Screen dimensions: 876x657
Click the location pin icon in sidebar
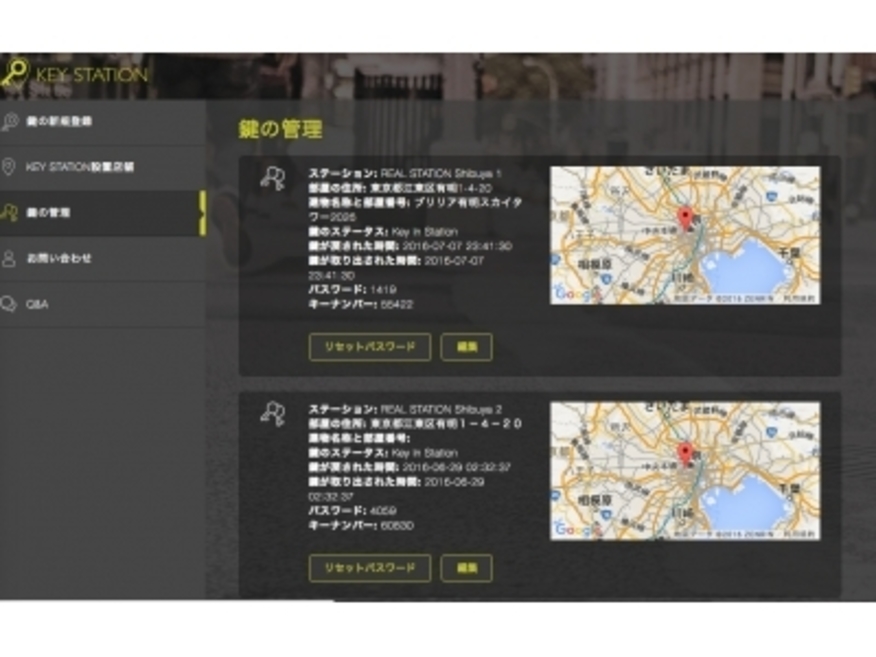pos(8,166)
